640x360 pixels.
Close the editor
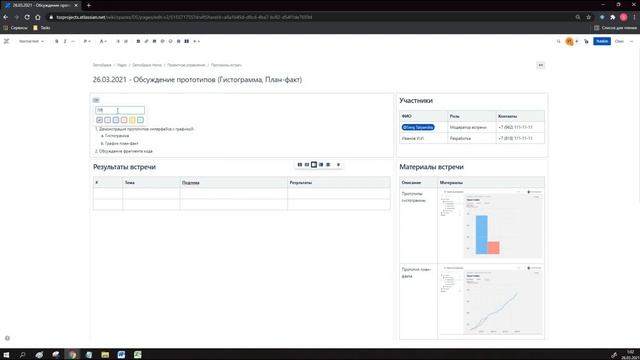point(619,41)
